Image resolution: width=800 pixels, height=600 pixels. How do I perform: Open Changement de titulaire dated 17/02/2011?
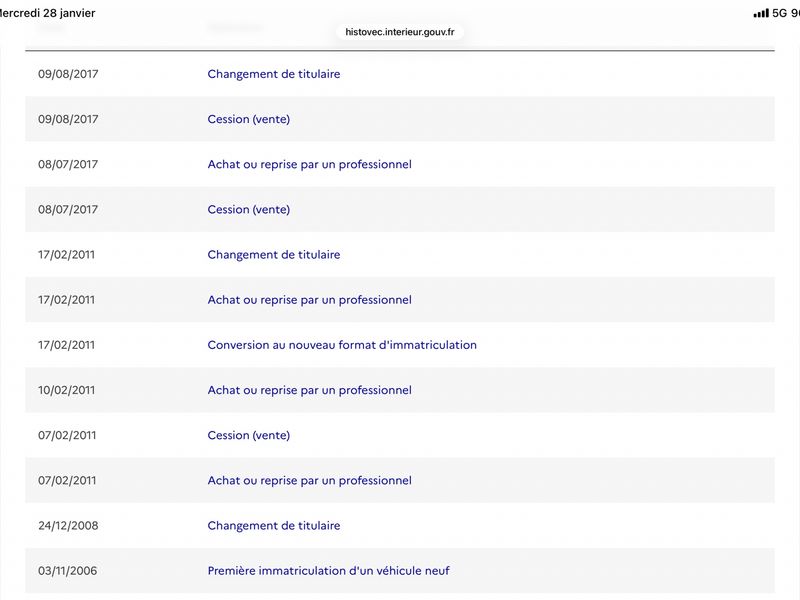273,255
